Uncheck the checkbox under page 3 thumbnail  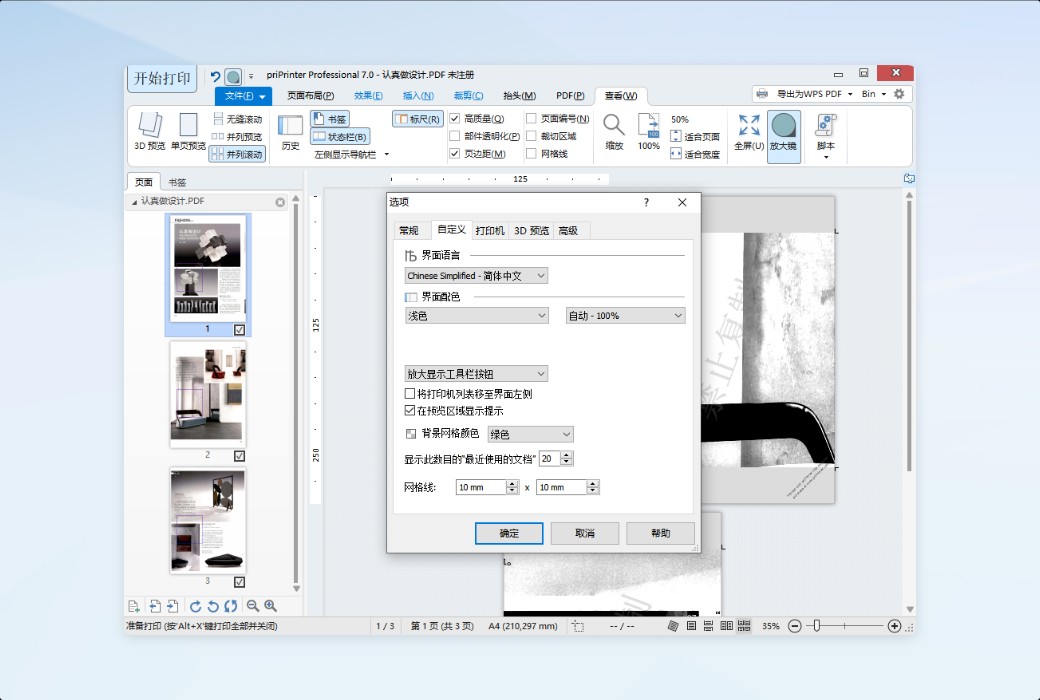(x=239, y=582)
